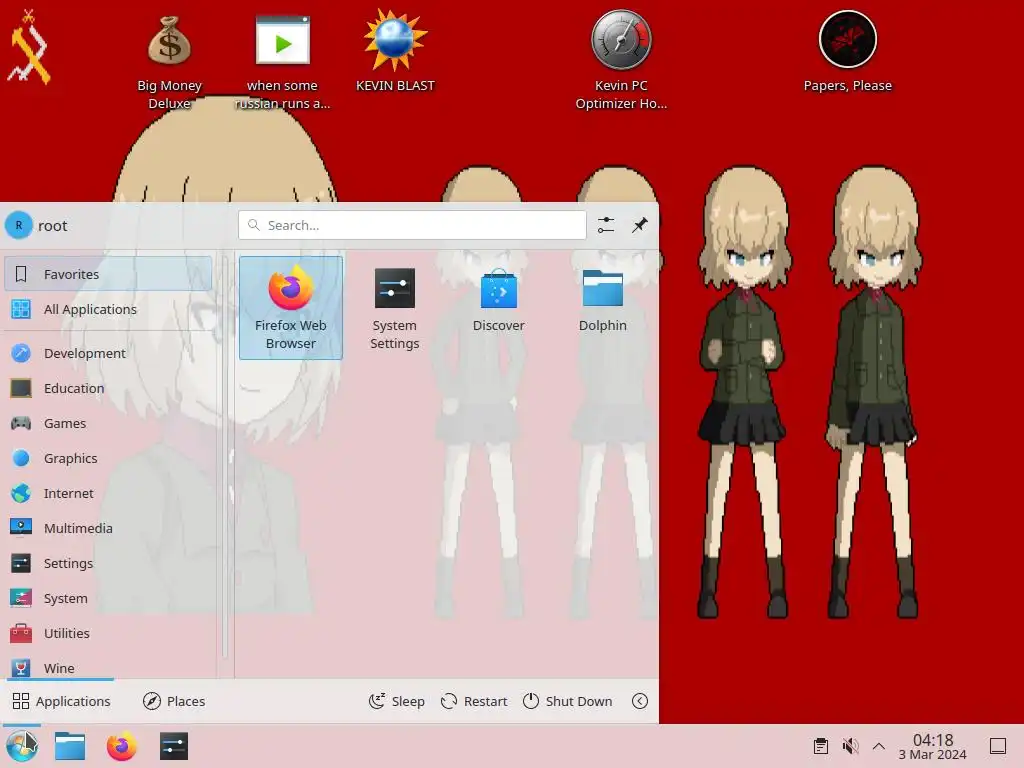Open the Wine category
The height and width of the screenshot is (768, 1024).
[108, 667]
